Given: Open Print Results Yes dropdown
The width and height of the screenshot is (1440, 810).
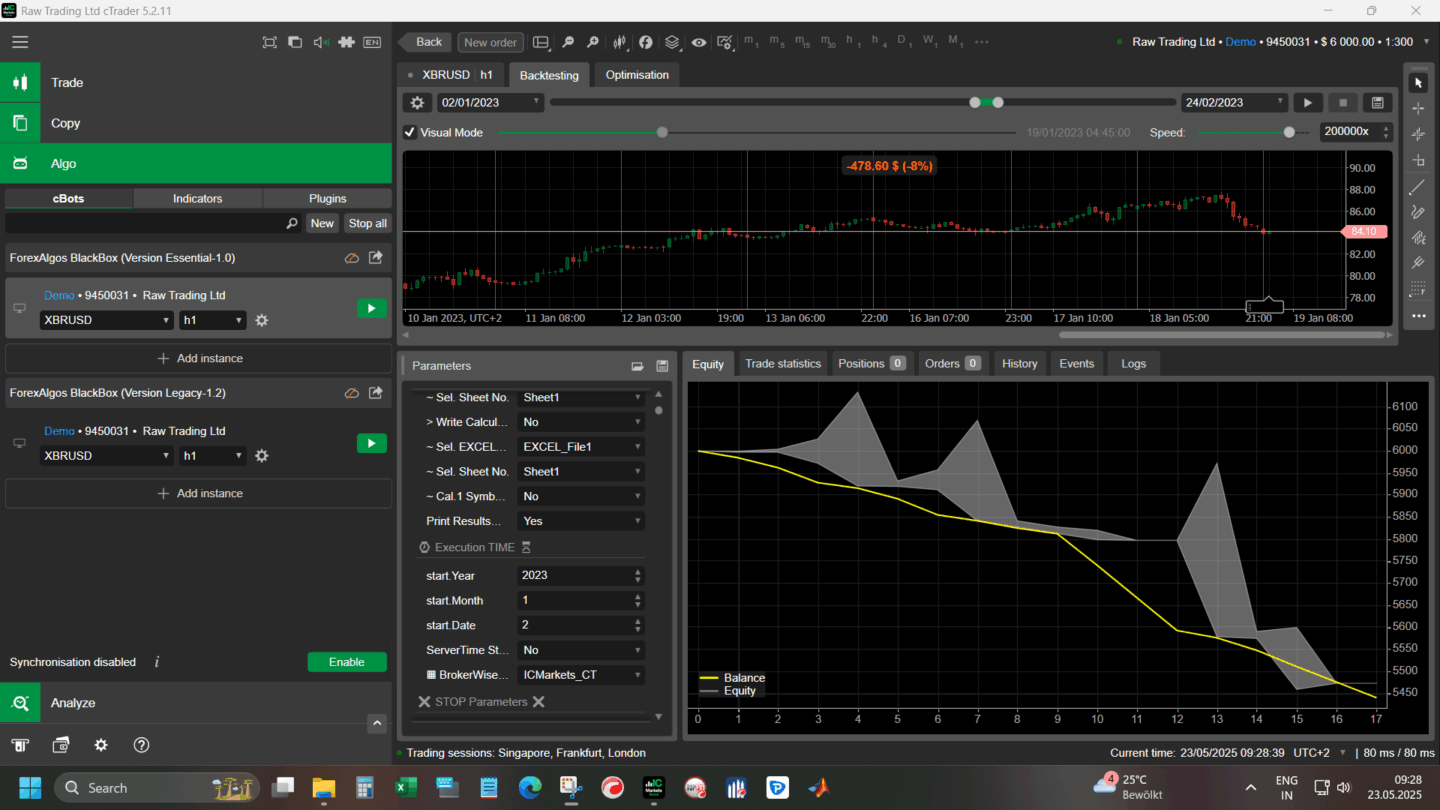Looking at the screenshot, I should (580, 521).
